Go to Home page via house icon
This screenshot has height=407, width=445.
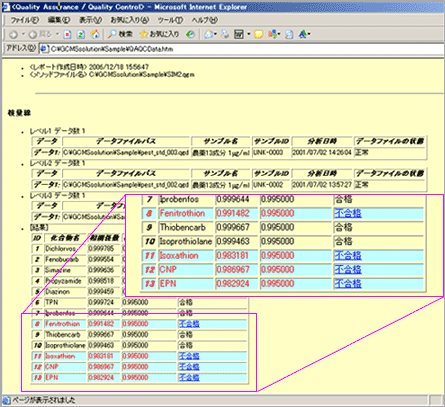[x=95, y=34]
